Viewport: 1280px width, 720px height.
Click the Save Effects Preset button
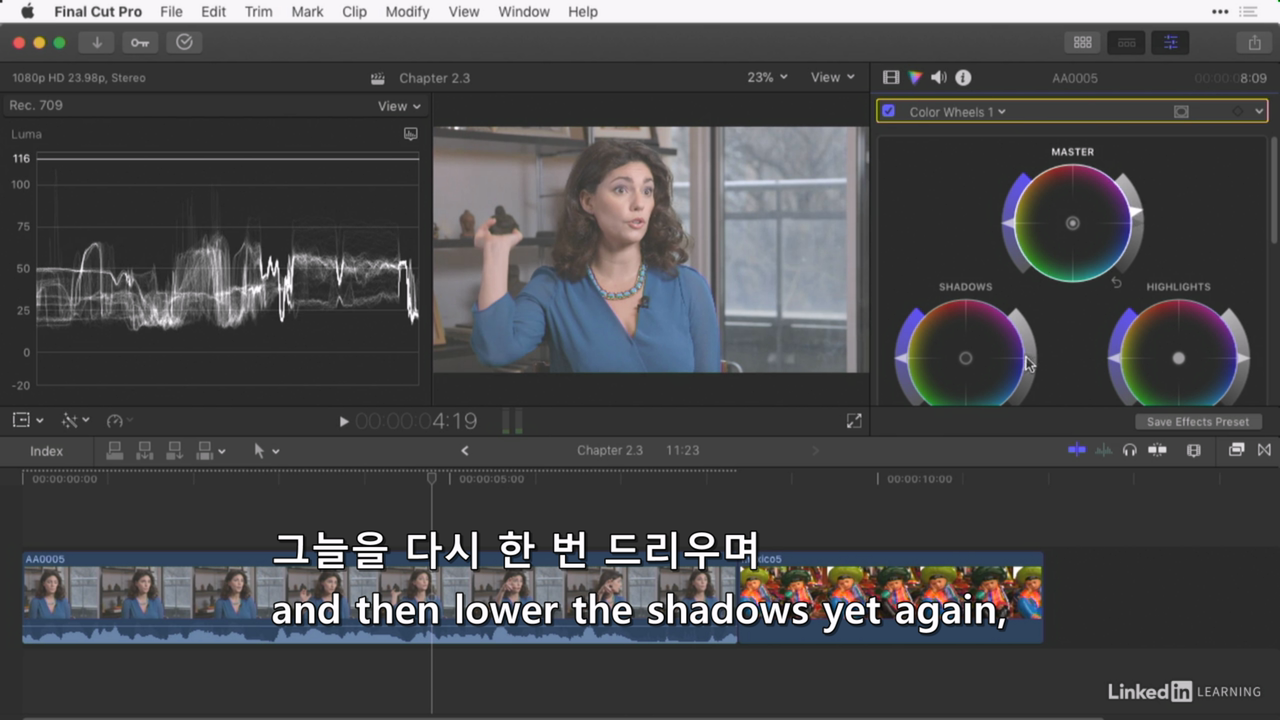click(1198, 422)
